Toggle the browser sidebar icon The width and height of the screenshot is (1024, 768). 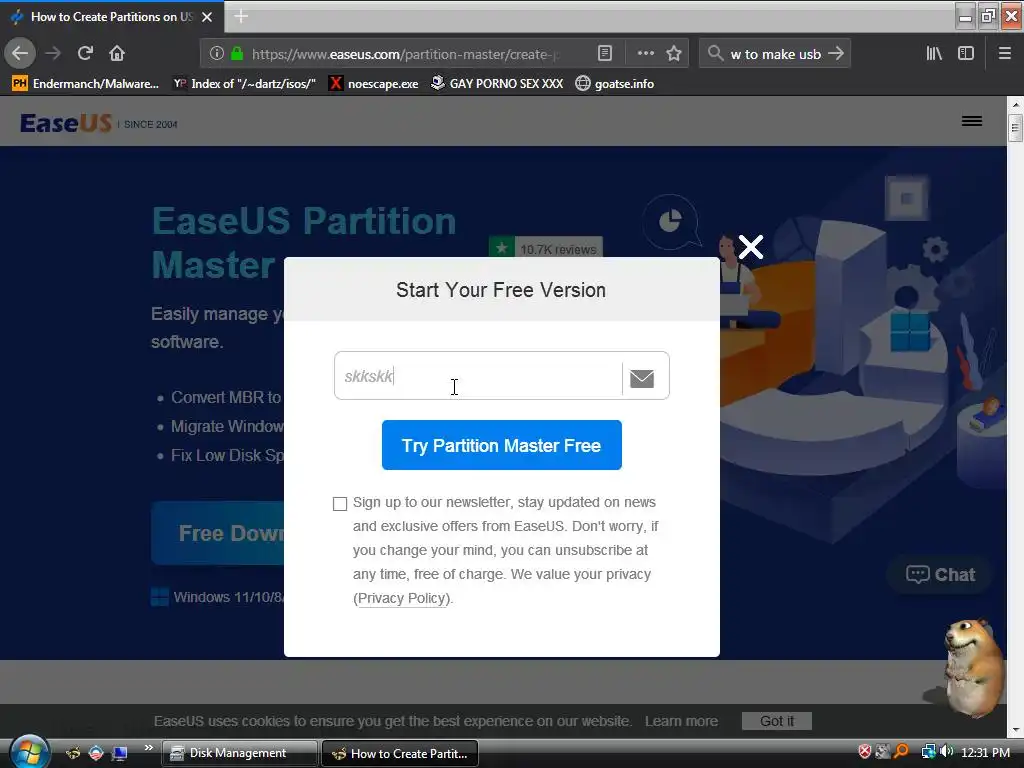coord(966,54)
